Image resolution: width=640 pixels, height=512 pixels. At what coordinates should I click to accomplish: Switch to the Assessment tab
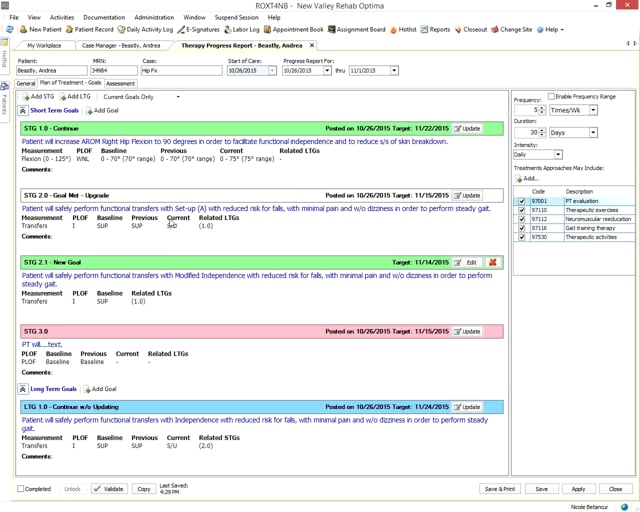tap(121, 84)
